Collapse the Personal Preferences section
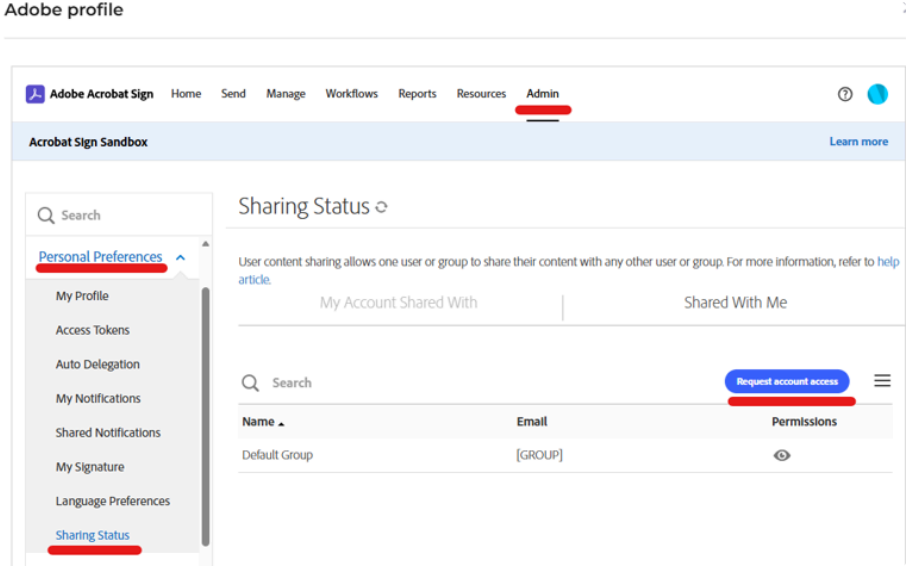Viewport: 914px width, 571px height. point(180,258)
